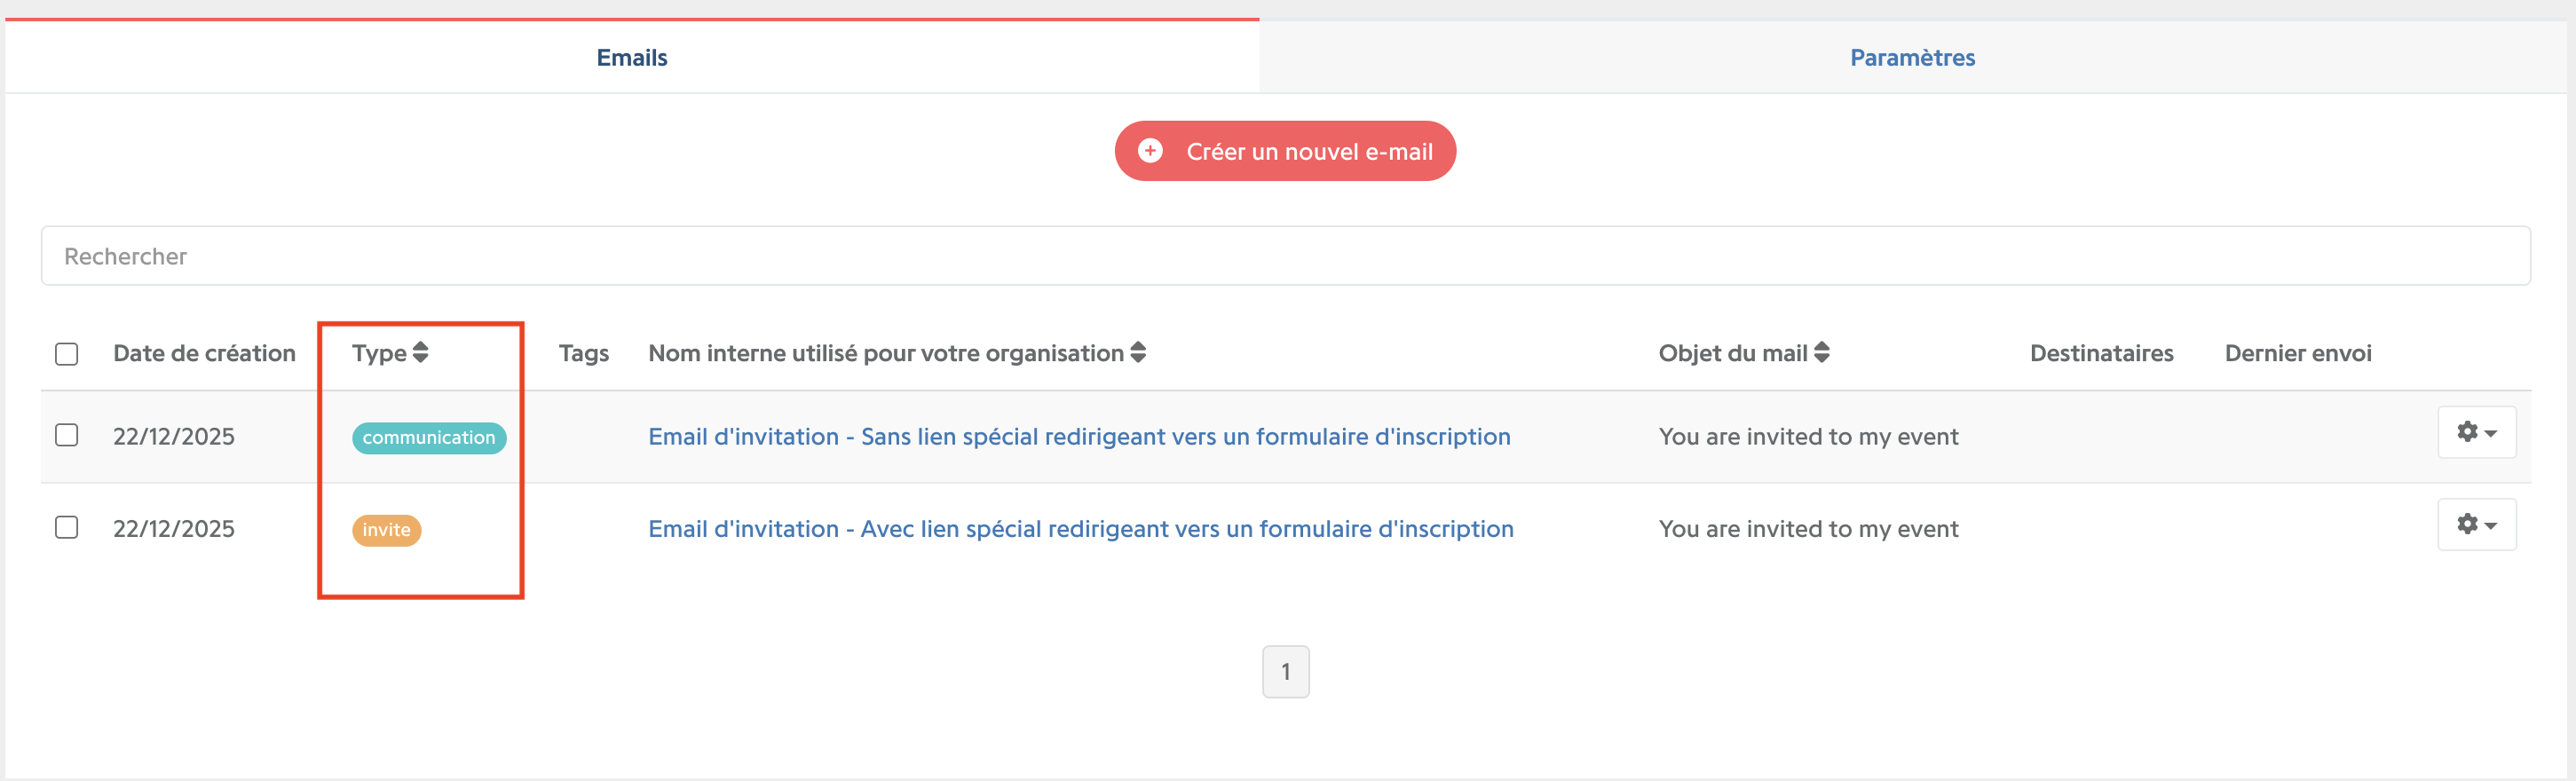Sort by Nom interne column arrows
The image size is (2576, 781).
(1138, 352)
